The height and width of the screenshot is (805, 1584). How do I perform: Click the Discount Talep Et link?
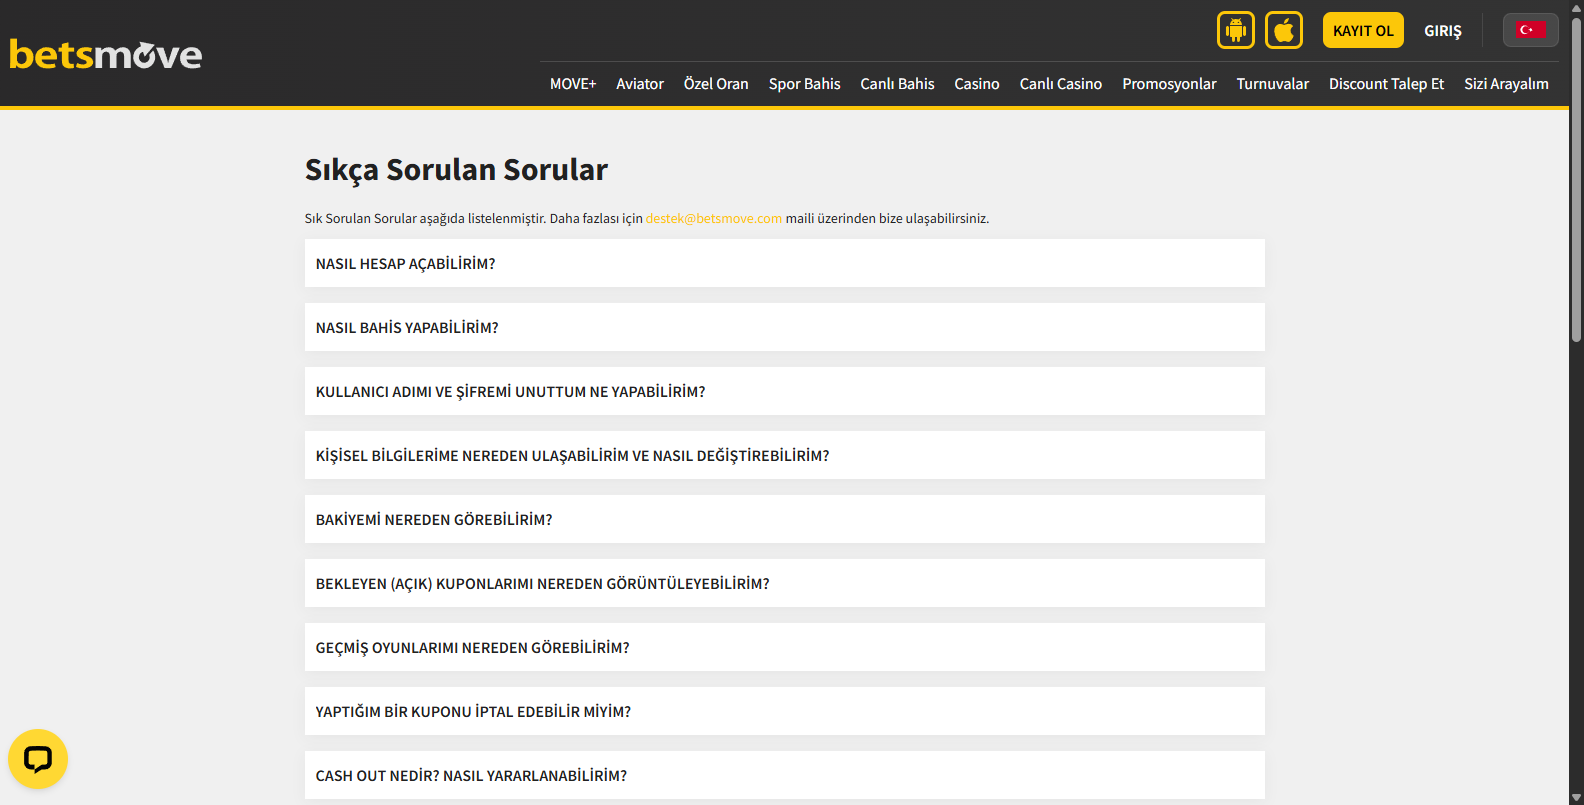(x=1386, y=84)
